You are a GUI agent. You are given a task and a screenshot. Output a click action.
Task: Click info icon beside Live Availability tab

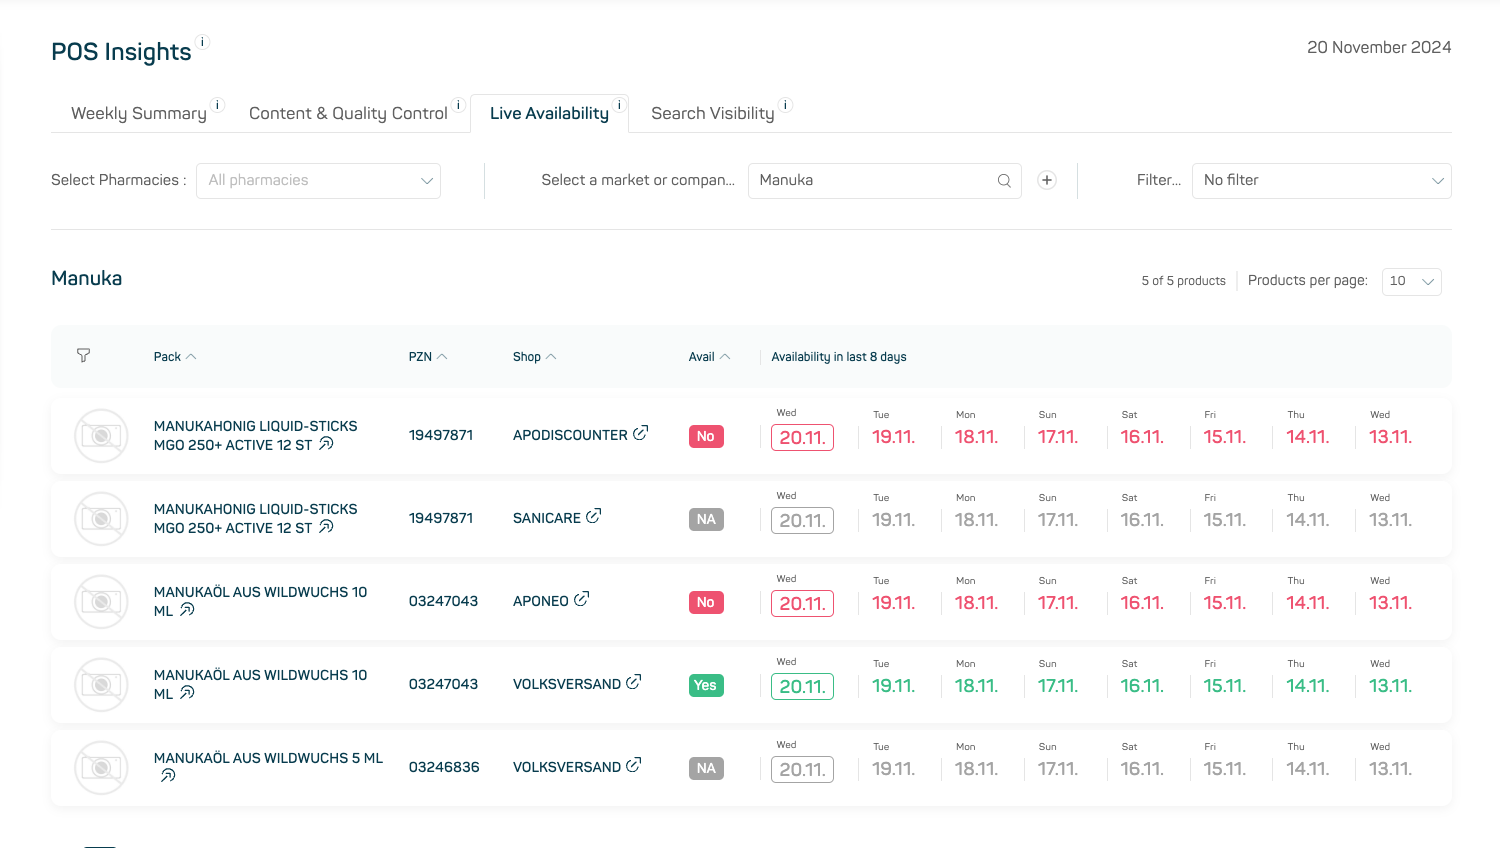coord(620,105)
